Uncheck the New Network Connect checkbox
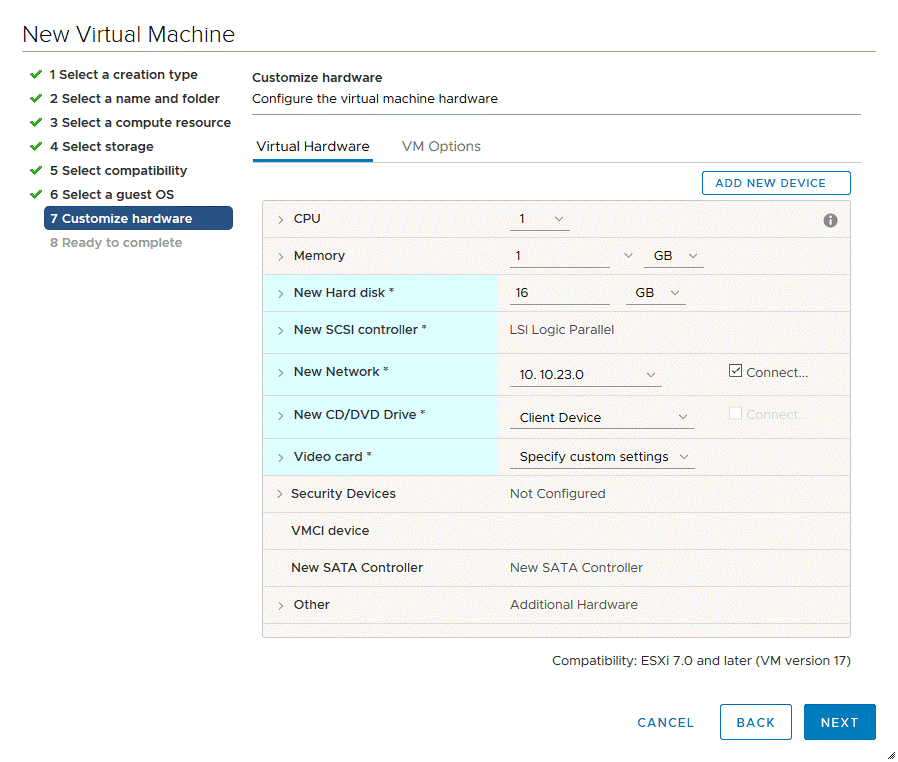Viewport: 898px width, 762px height. [736, 371]
